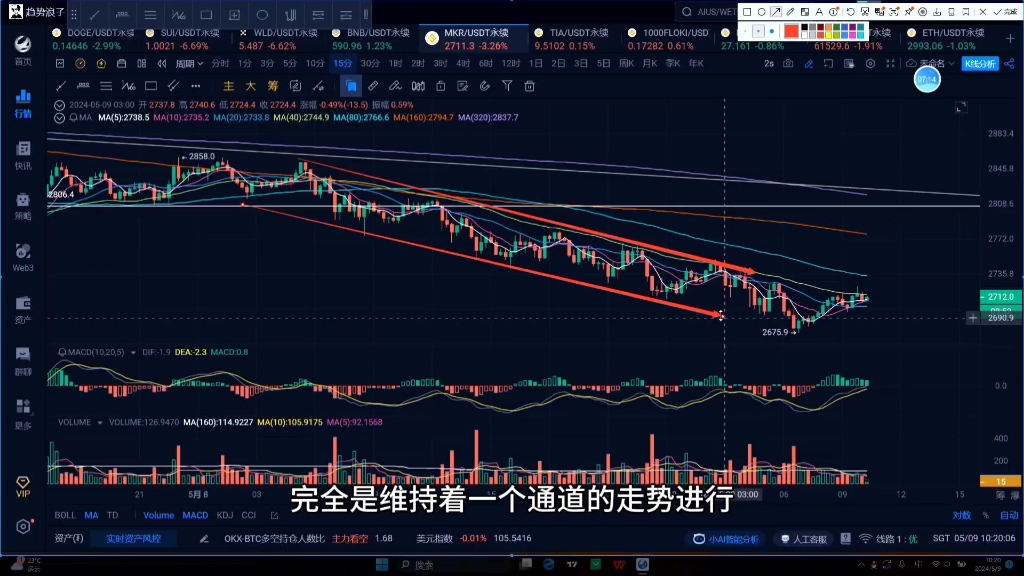Toggle the Volume sub-chart

point(159,515)
